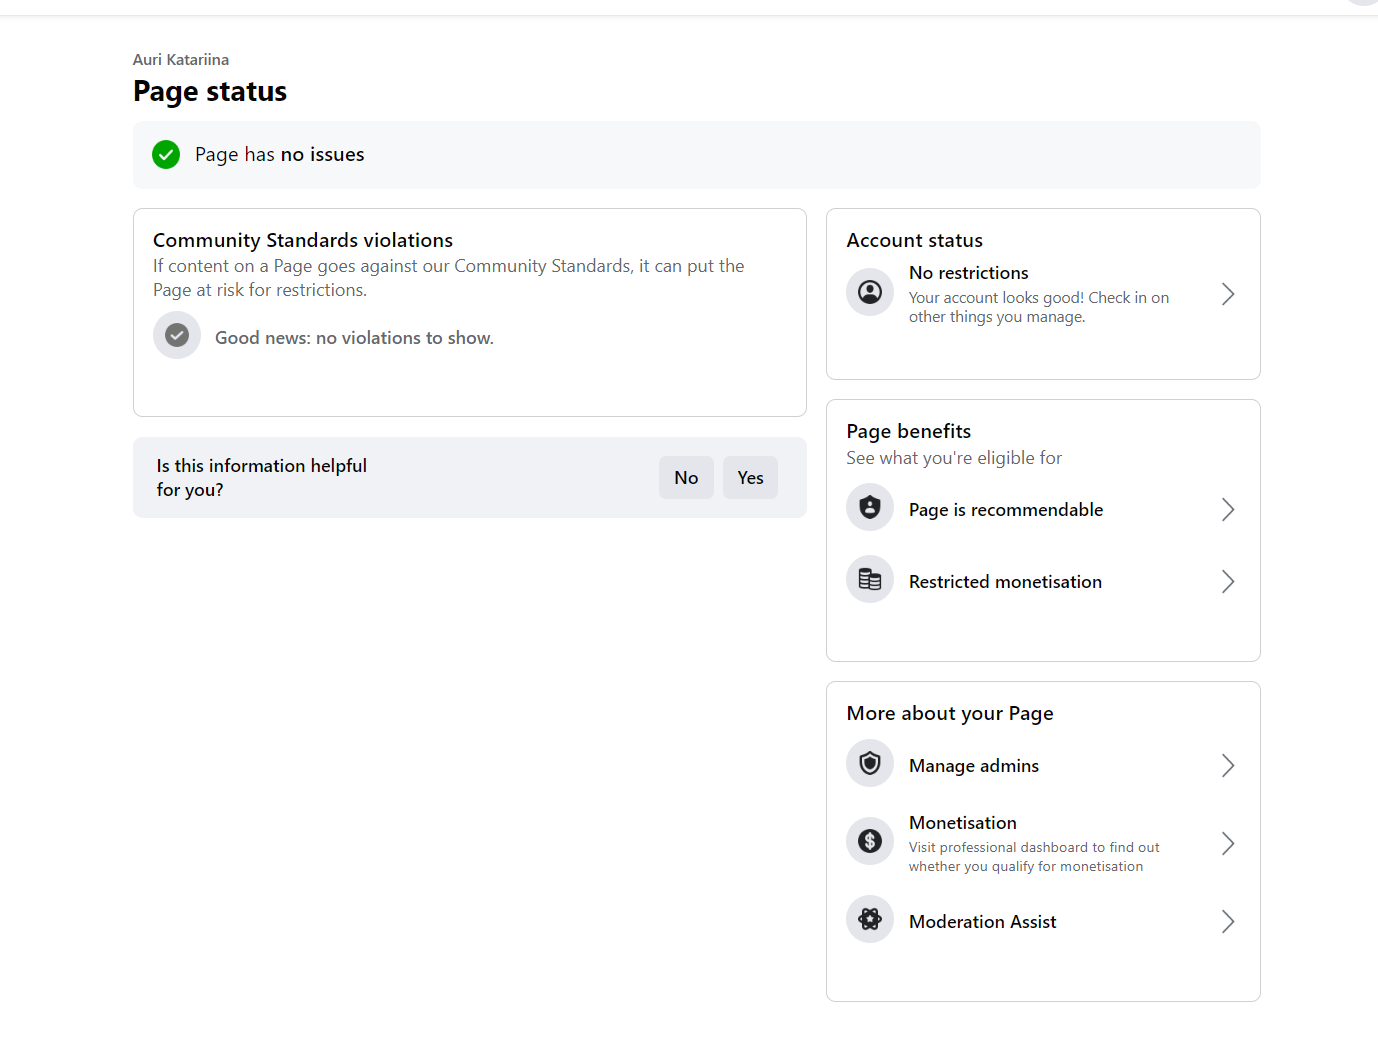Open the Manage admins chevron arrow
This screenshot has height=1037, width=1378.
1228,766
